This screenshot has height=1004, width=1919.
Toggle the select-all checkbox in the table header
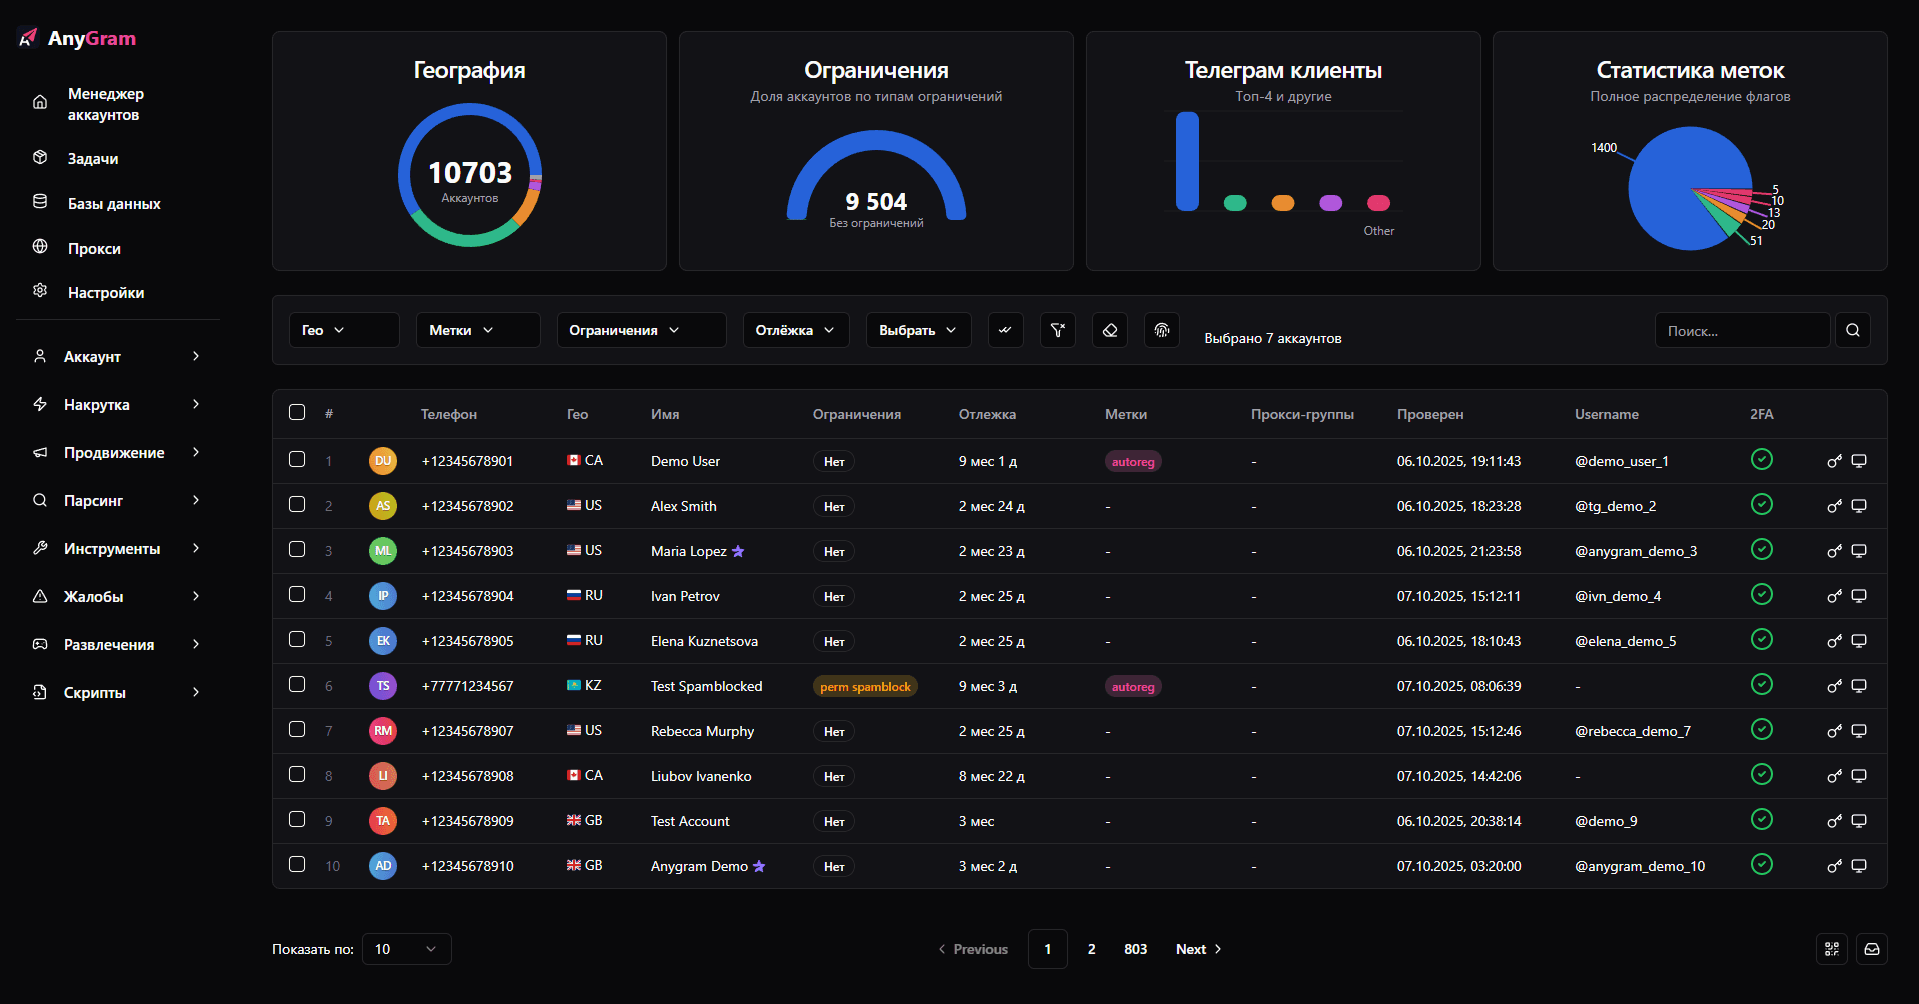[296, 412]
